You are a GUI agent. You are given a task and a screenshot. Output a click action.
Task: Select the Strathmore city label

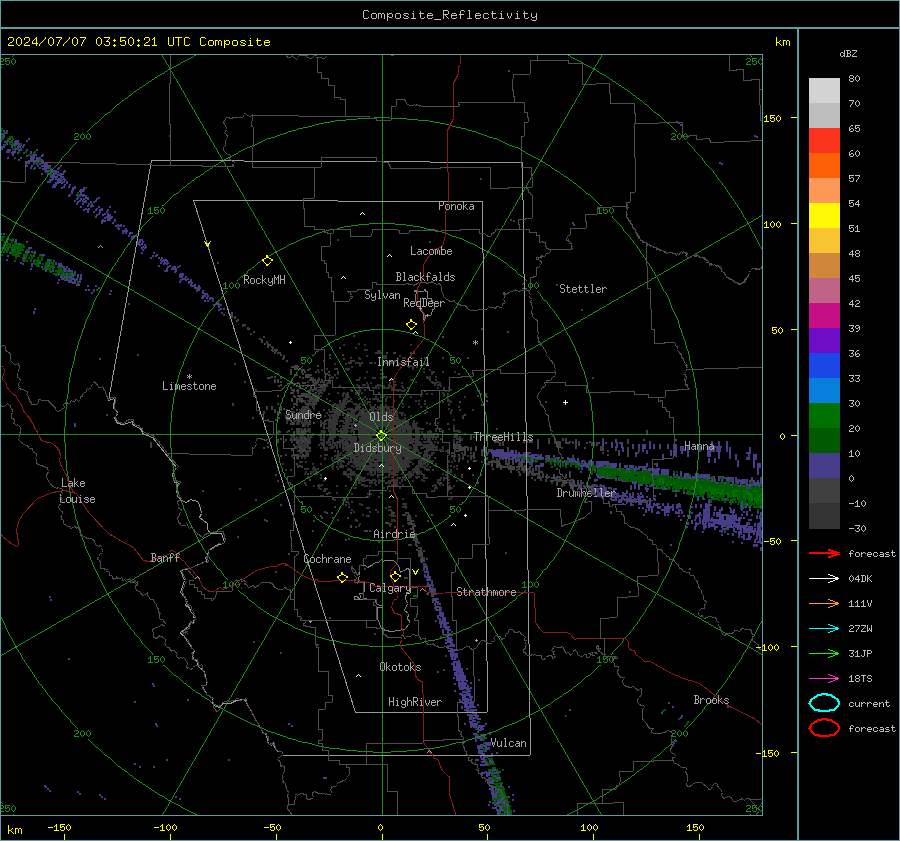(x=486, y=592)
